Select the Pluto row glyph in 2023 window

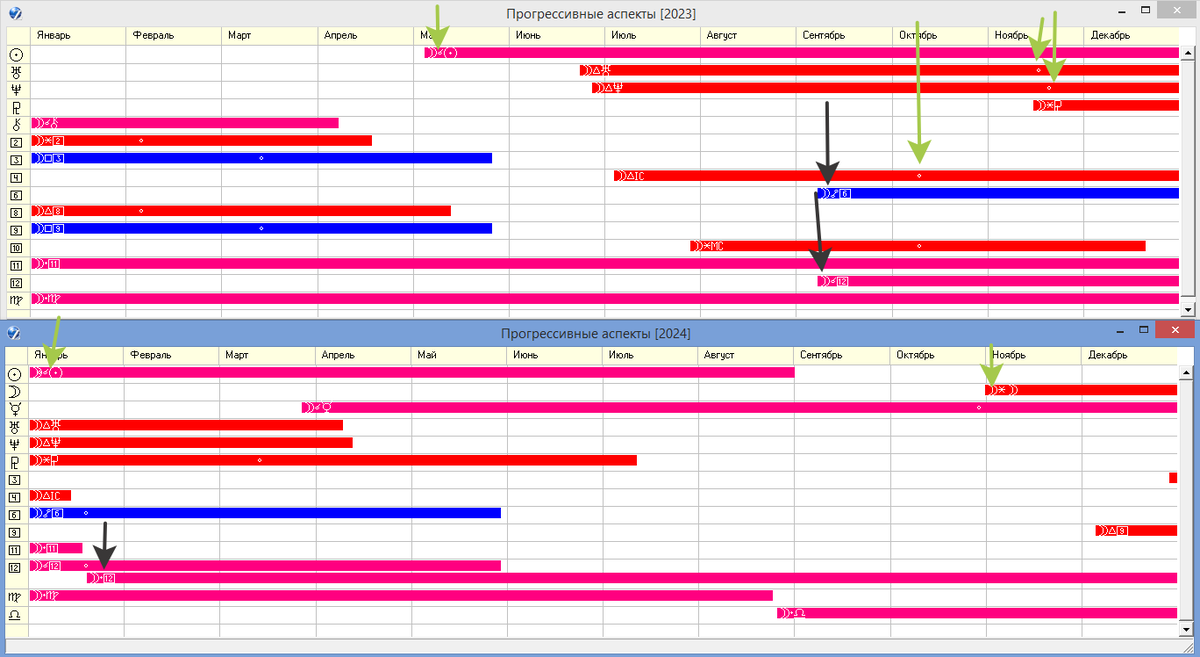16,106
